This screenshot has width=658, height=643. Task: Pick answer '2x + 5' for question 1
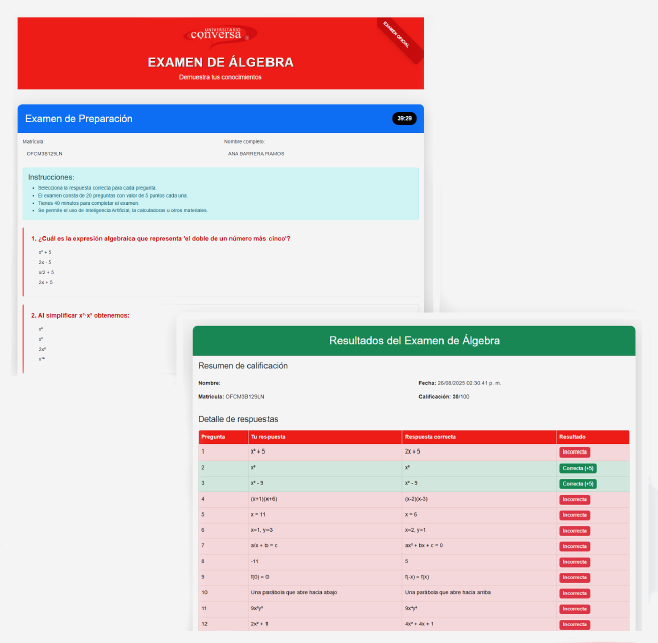pyautogui.click(x=45, y=282)
